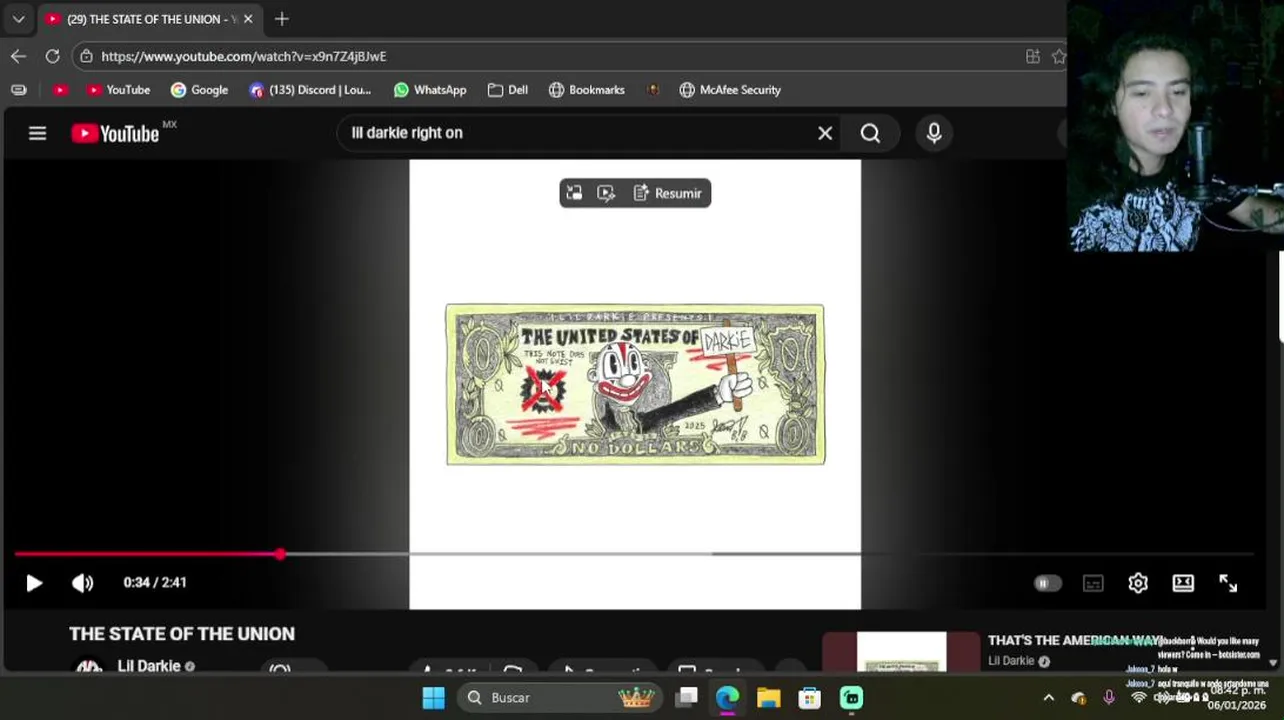Switch to theater mode
This screenshot has width=1284, height=720.
[x=1183, y=583]
